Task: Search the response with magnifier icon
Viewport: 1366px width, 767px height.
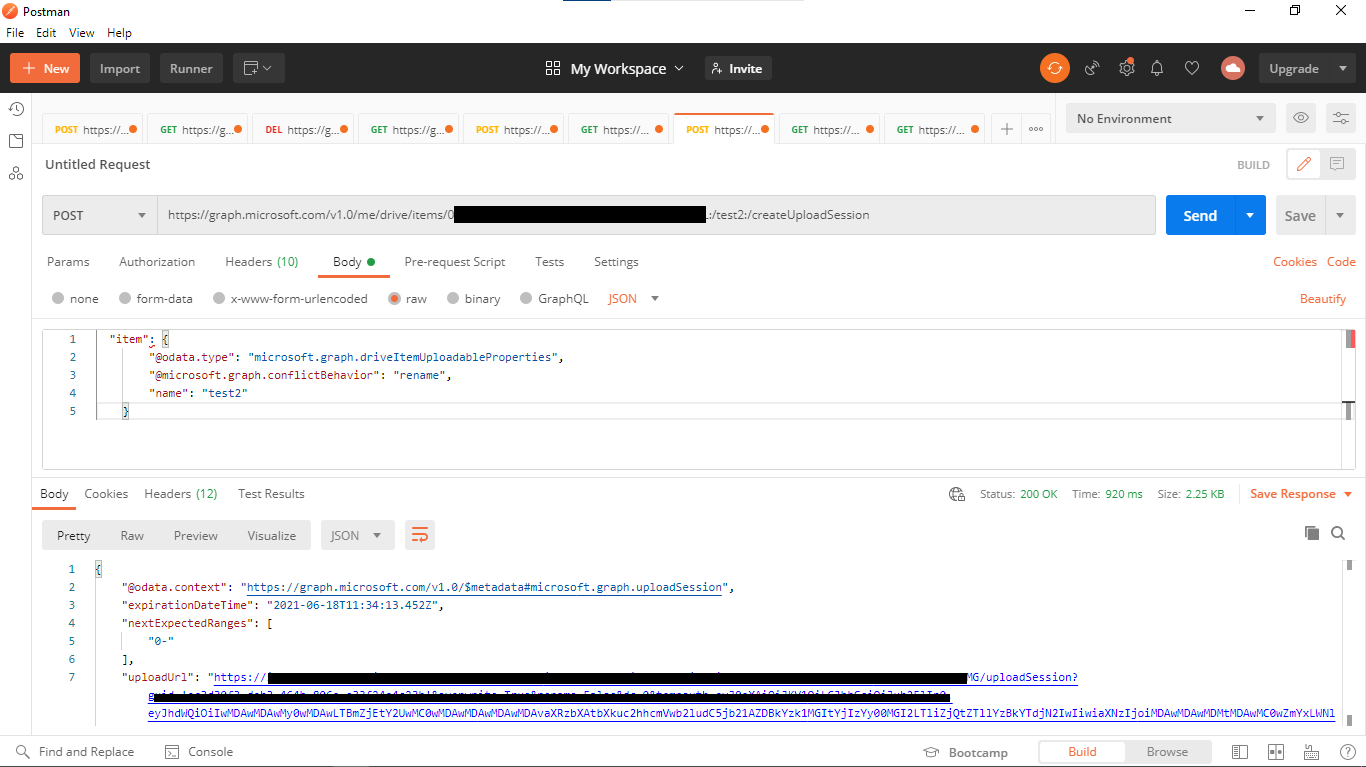Action: click(1338, 533)
